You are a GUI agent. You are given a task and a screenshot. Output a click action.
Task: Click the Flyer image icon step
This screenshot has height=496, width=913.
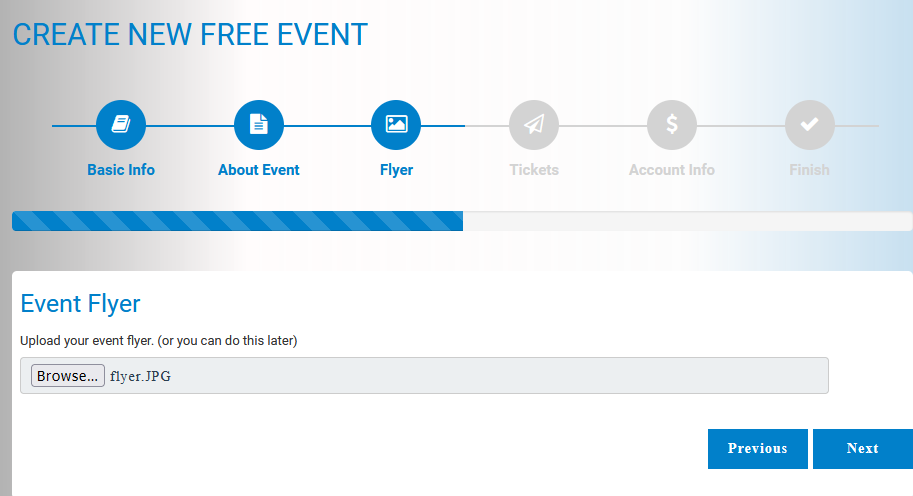click(396, 125)
